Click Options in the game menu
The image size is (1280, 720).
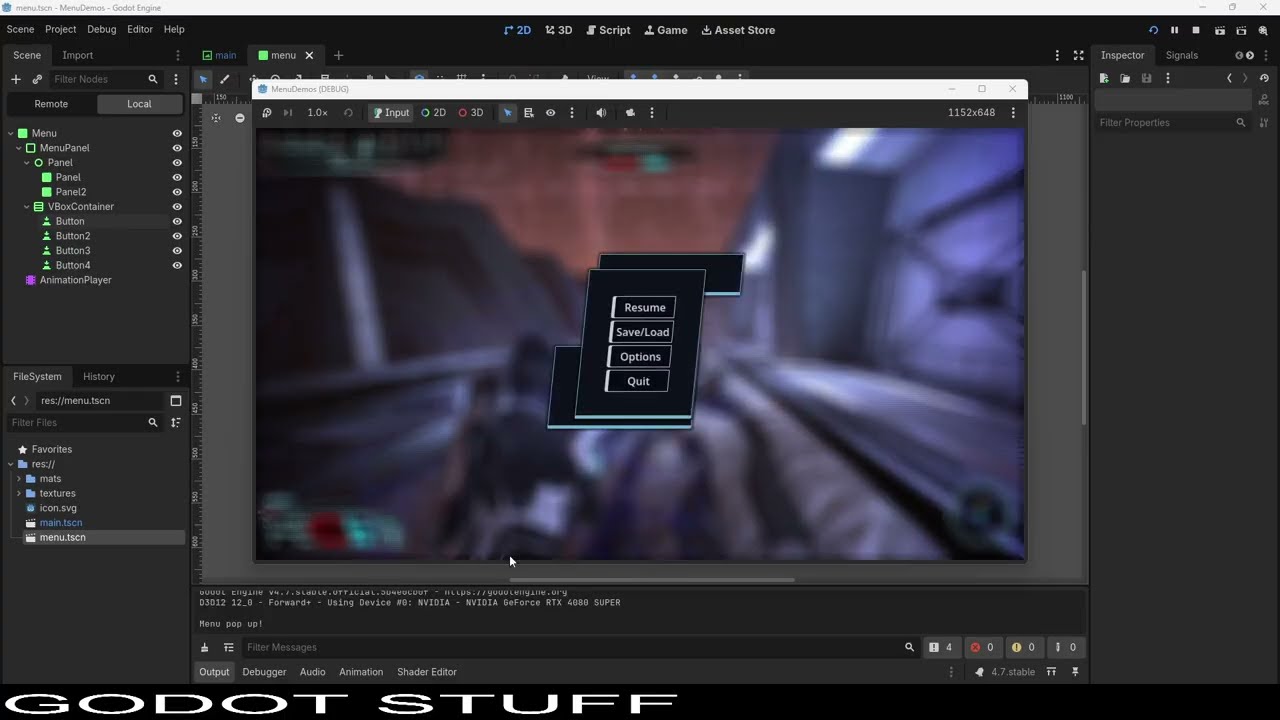[x=640, y=357]
